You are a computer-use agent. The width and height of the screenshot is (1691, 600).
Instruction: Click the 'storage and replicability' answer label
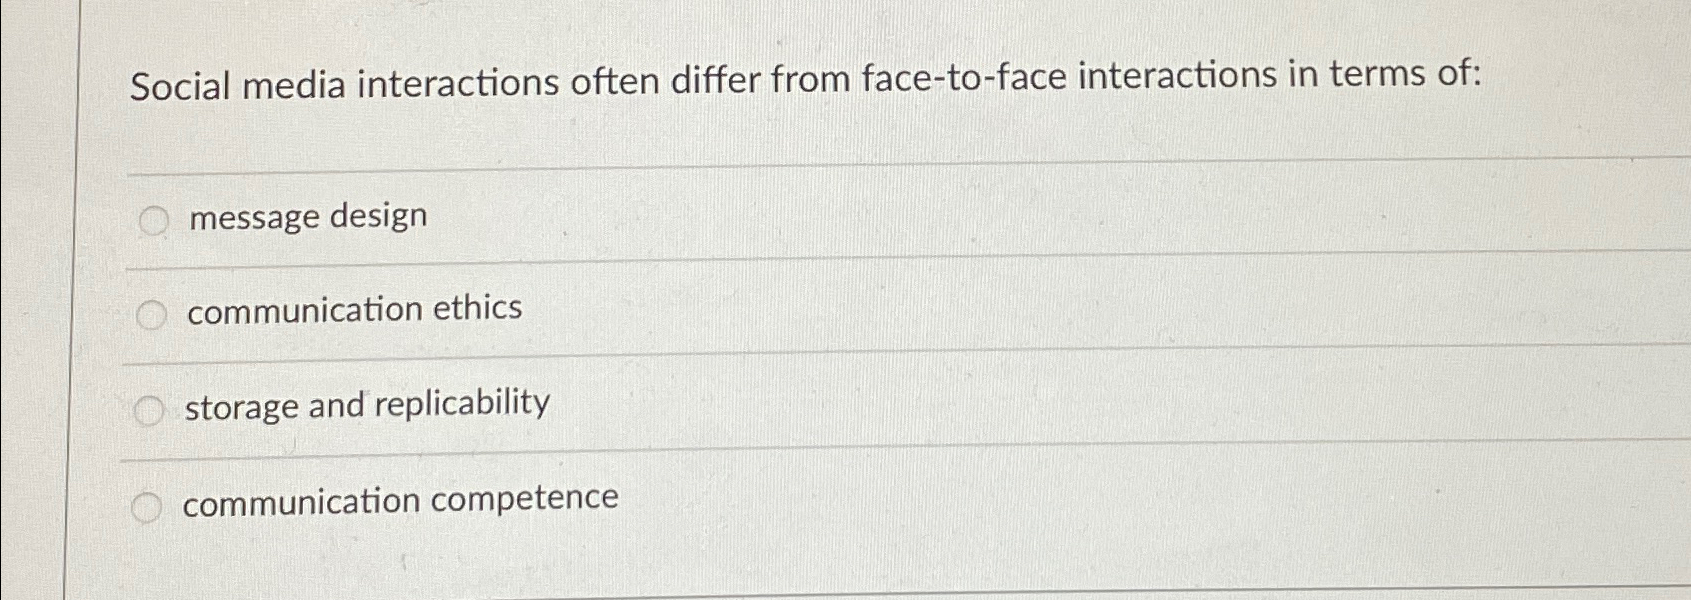click(366, 405)
